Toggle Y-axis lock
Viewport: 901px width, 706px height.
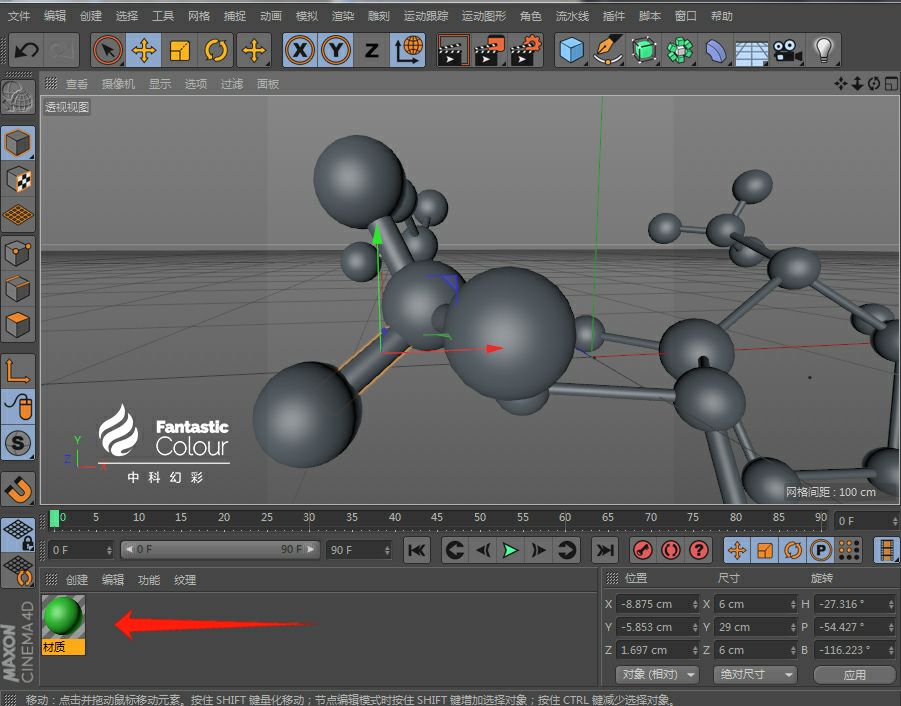click(336, 50)
